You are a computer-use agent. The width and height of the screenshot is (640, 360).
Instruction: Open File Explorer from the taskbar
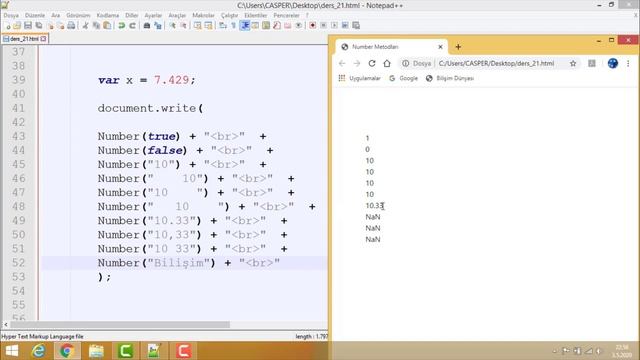click(96, 351)
